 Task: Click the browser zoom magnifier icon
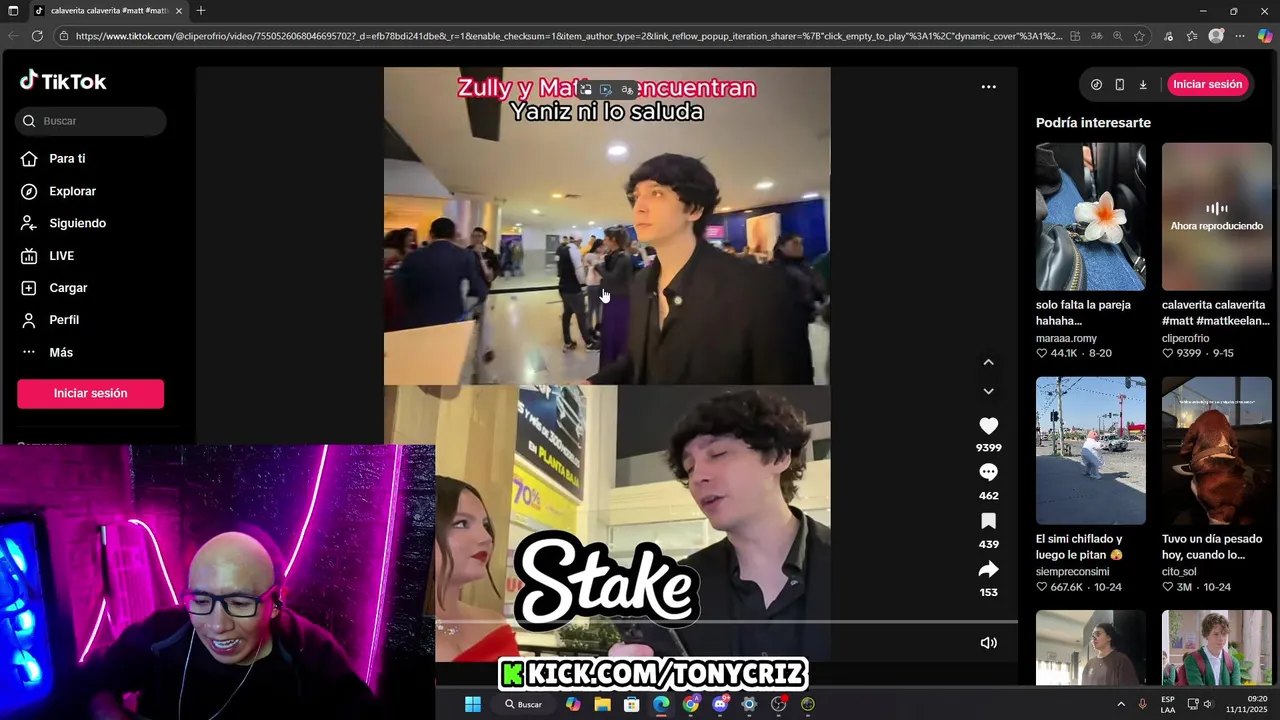[x=1117, y=36]
